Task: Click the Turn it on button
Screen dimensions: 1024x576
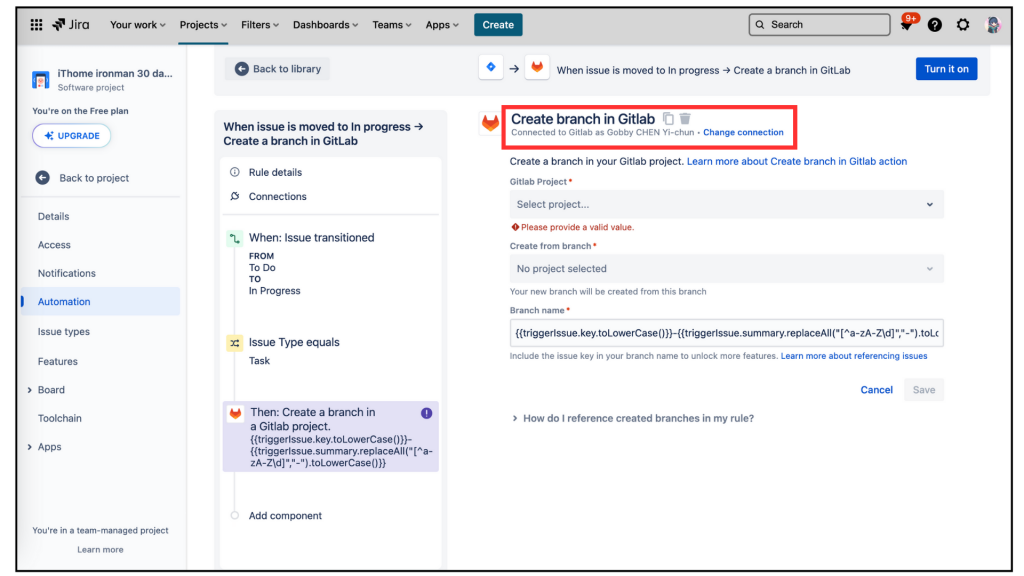Action: (946, 69)
